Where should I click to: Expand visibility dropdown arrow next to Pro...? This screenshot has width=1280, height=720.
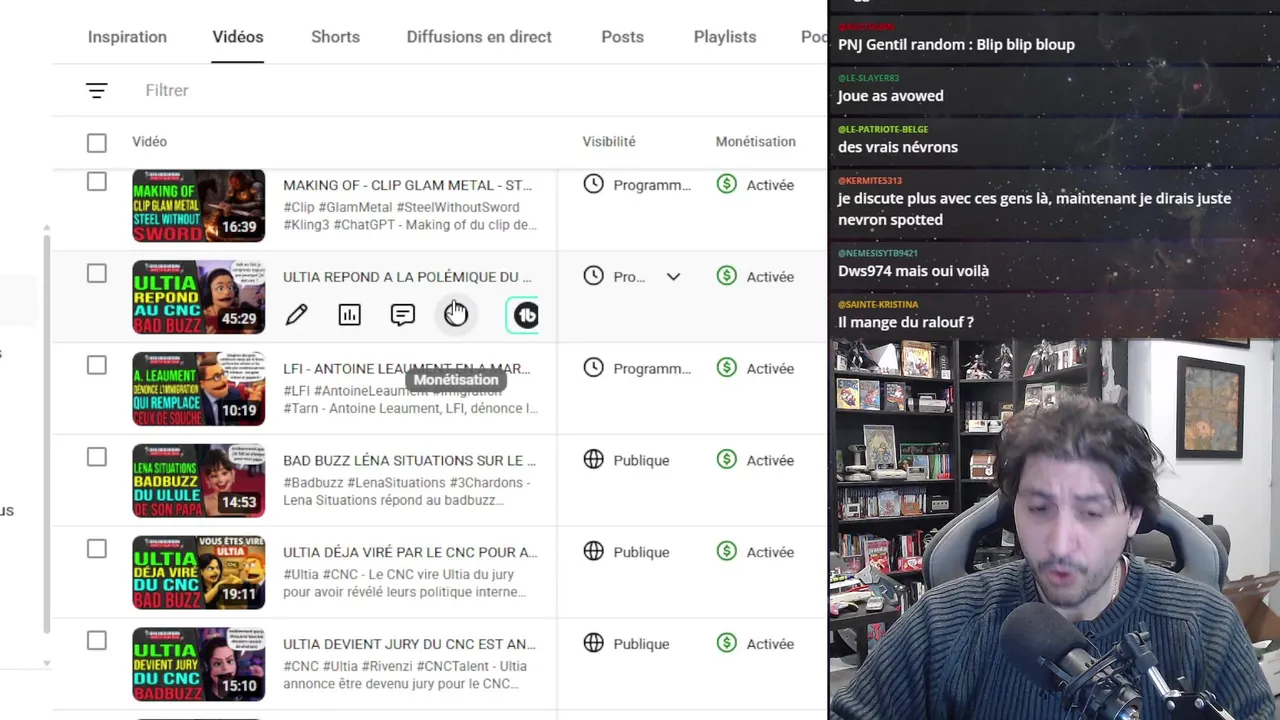(x=673, y=277)
